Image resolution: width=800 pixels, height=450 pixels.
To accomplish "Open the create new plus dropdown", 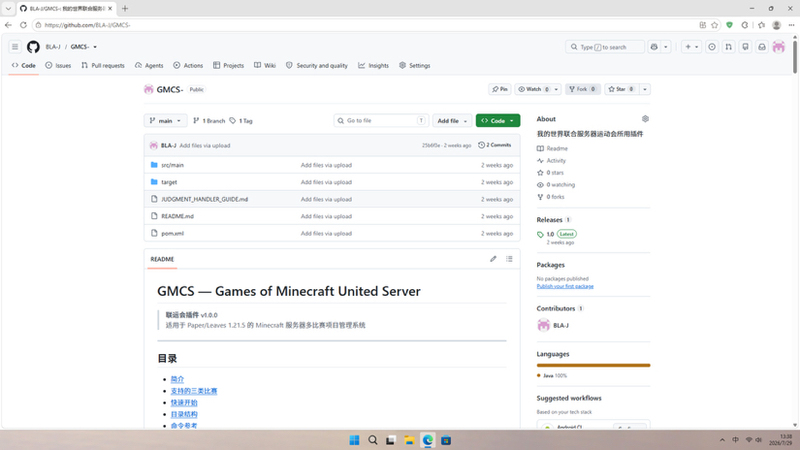I will pyautogui.click(x=691, y=47).
